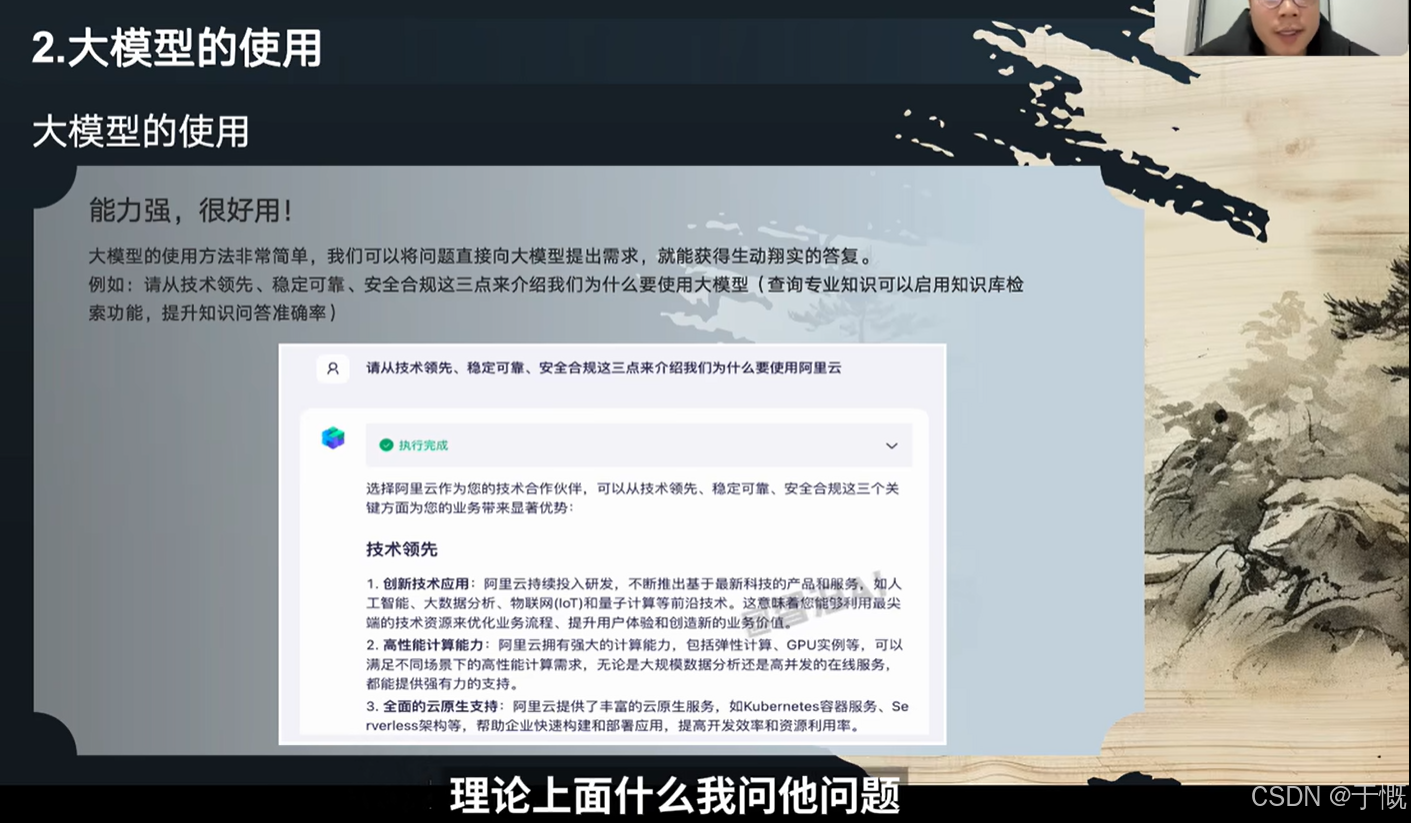This screenshot has height=823, width=1411.
Task: Click the sentence starting 选择阿里云作为您的技术合作伙伴
Action: (632, 498)
